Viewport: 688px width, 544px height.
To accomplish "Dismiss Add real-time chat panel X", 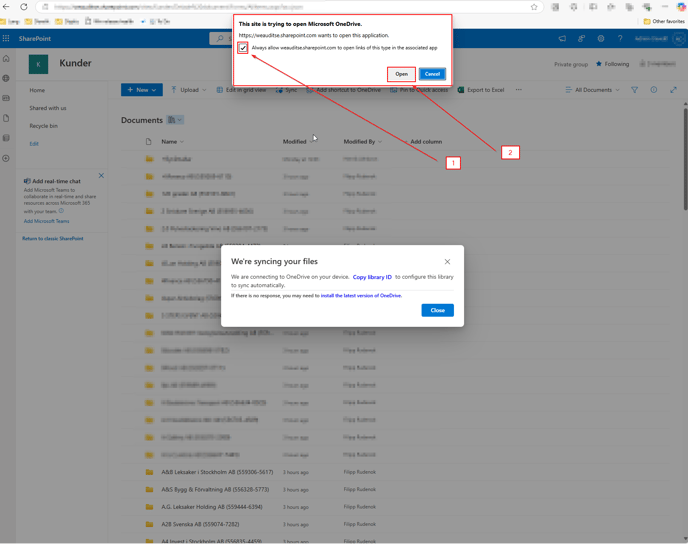I will tap(101, 175).
